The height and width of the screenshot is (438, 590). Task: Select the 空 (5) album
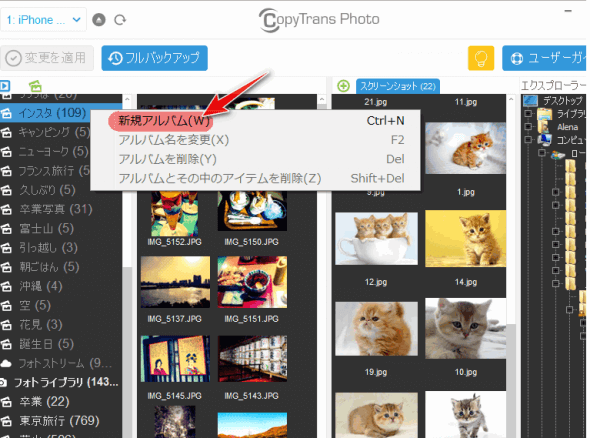(x=35, y=305)
